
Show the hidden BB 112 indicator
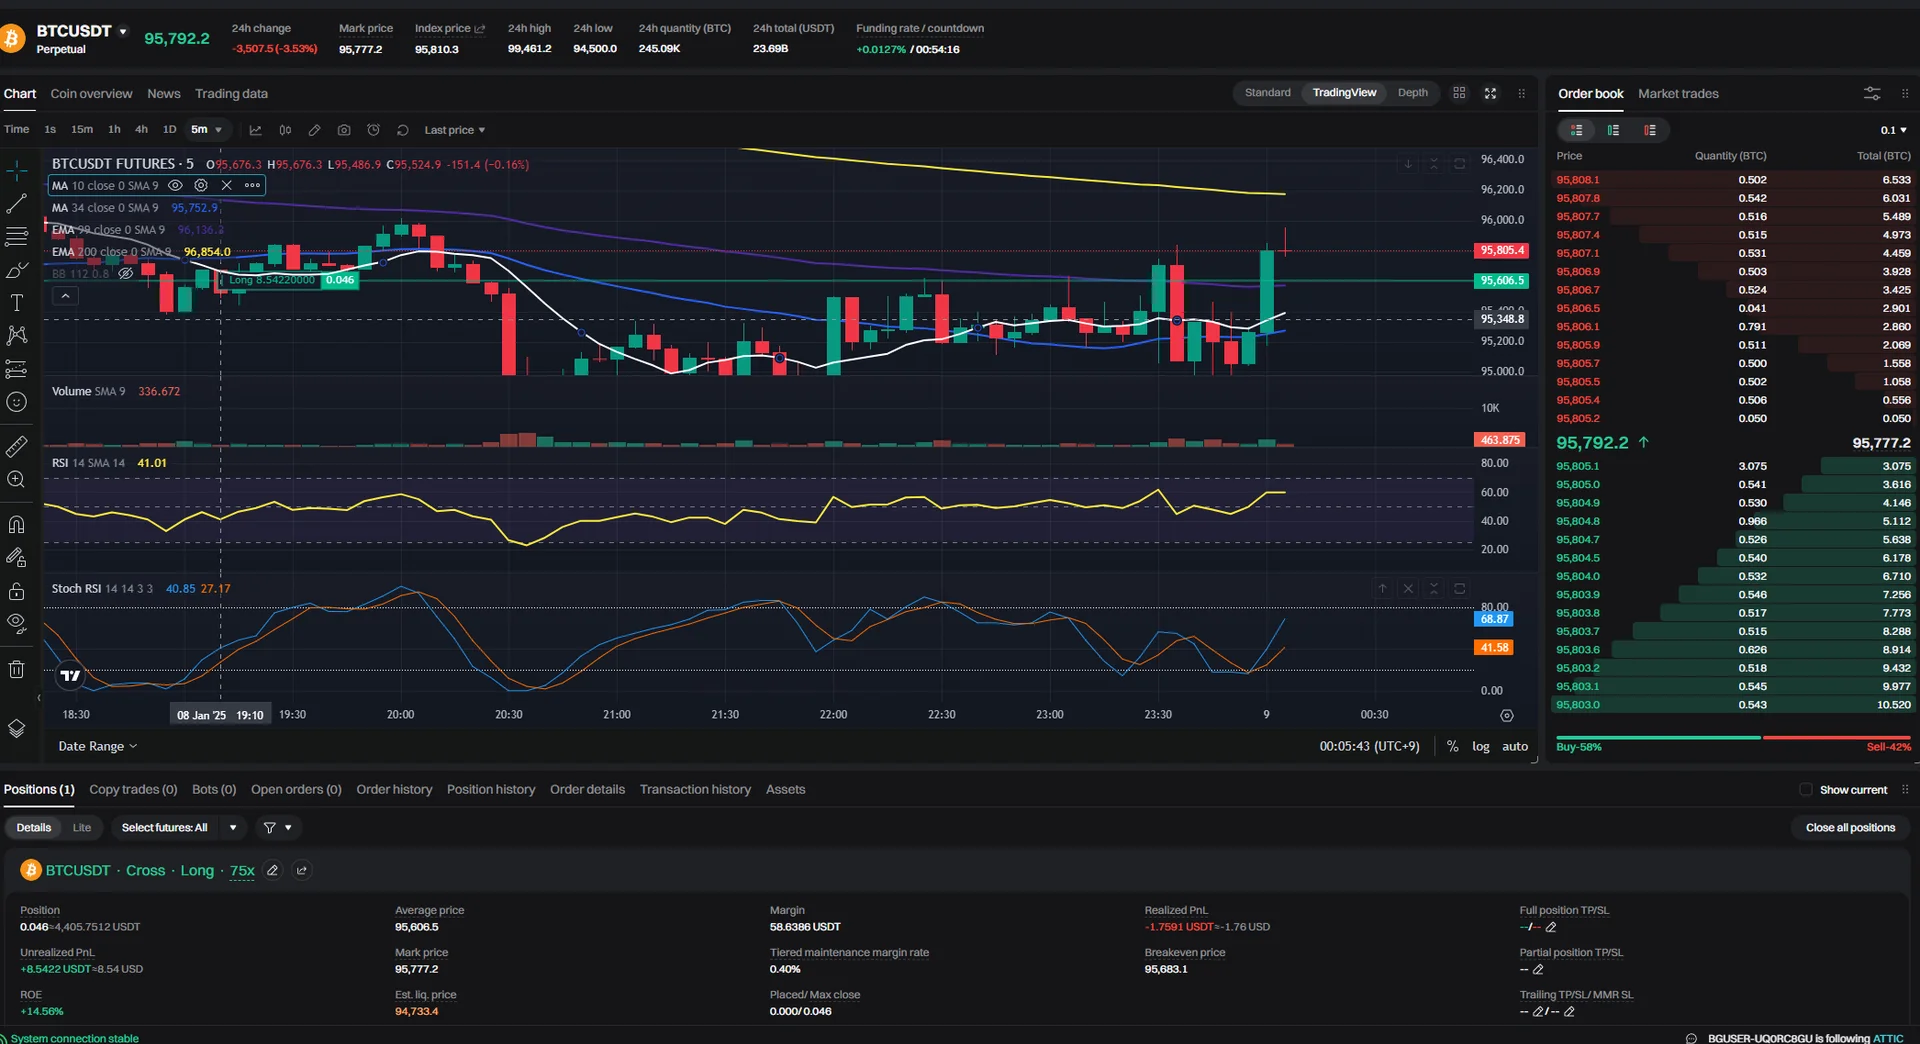[x=125, y=273]
